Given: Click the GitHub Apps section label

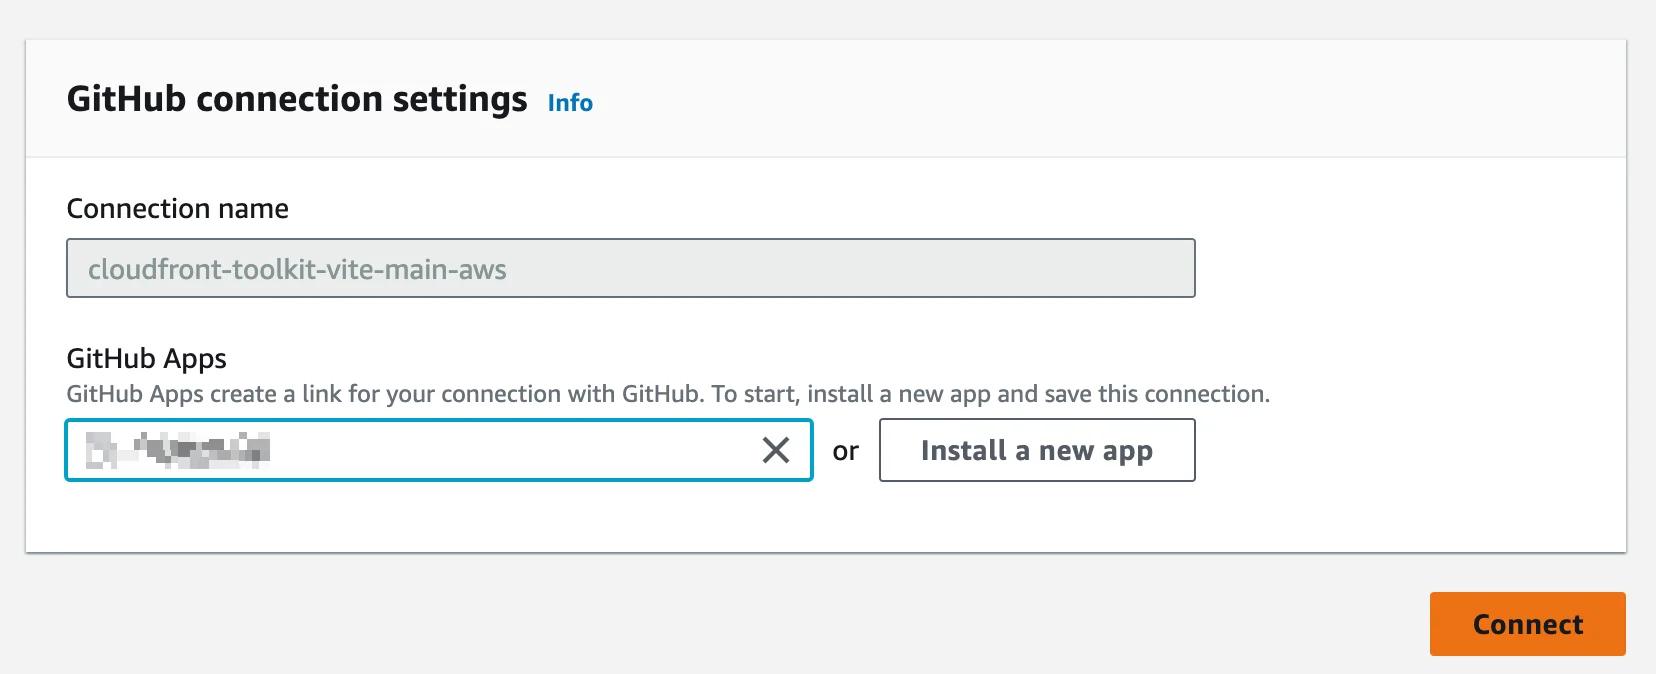Looking at the screenshot, I should click(x=146, y=358).
